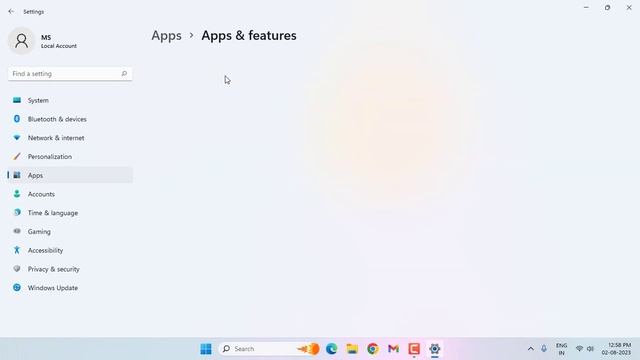Open Personalization settings
640x360 pixels.
point(70,156)
